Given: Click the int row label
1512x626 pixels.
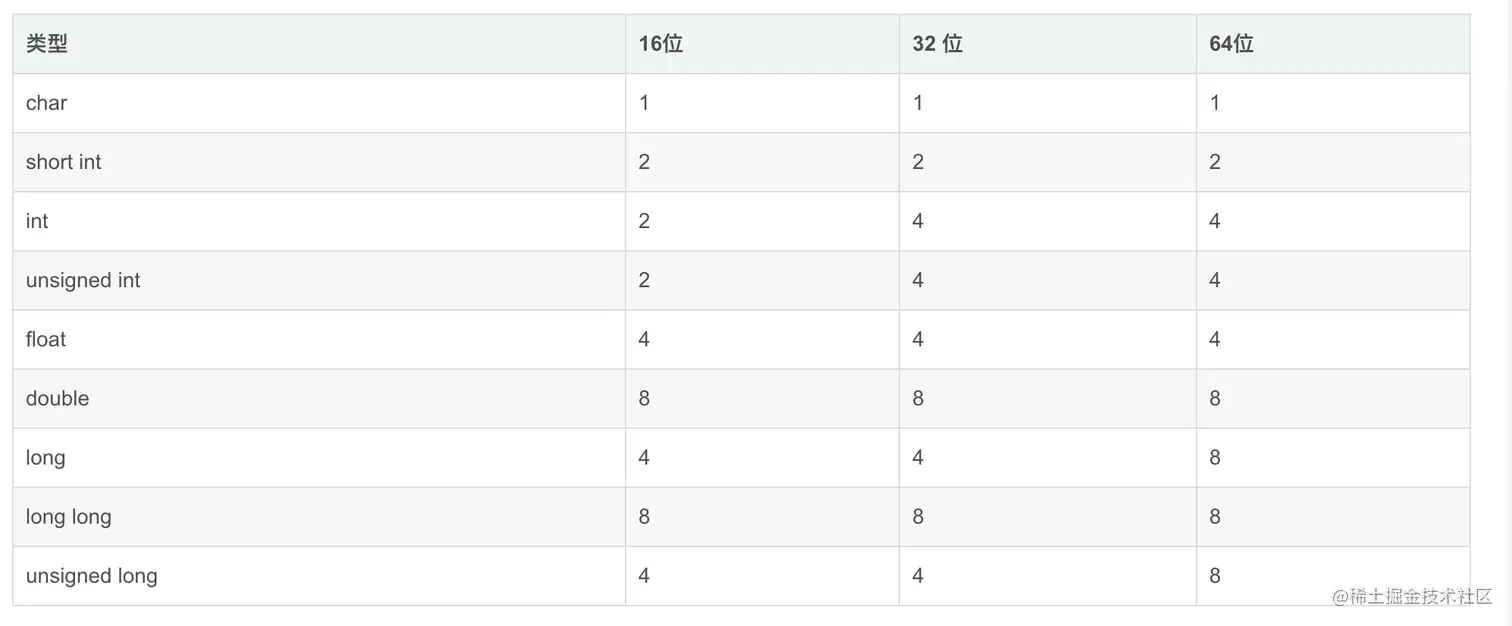Looking at the screenshot, I should tap(37, 221).
